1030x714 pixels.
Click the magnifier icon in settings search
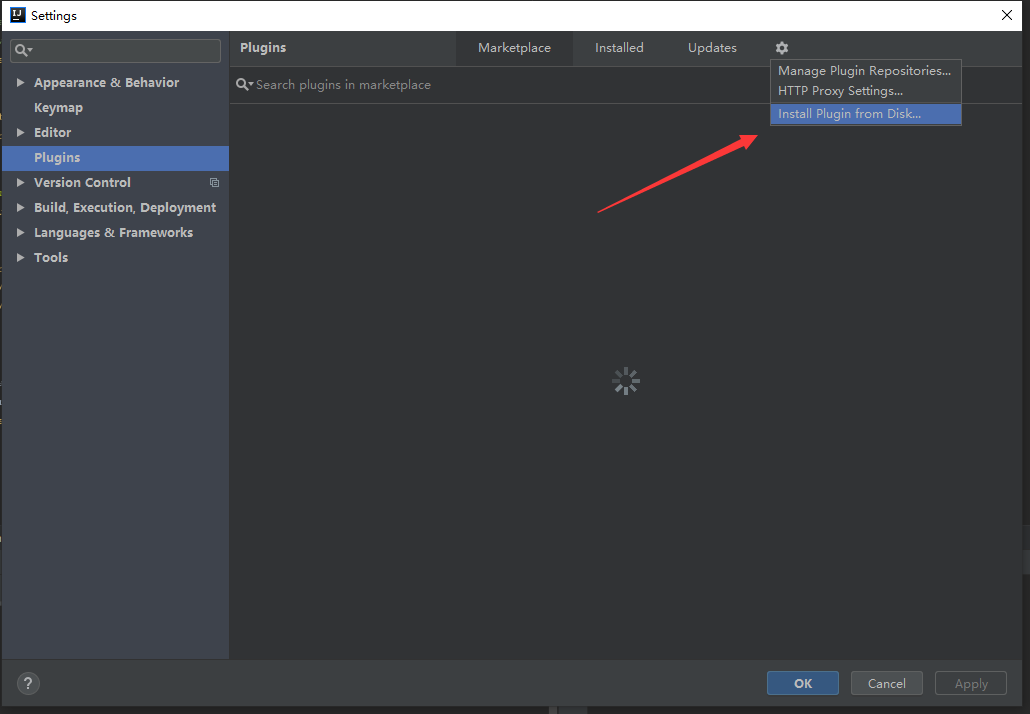tap(24, 51)
